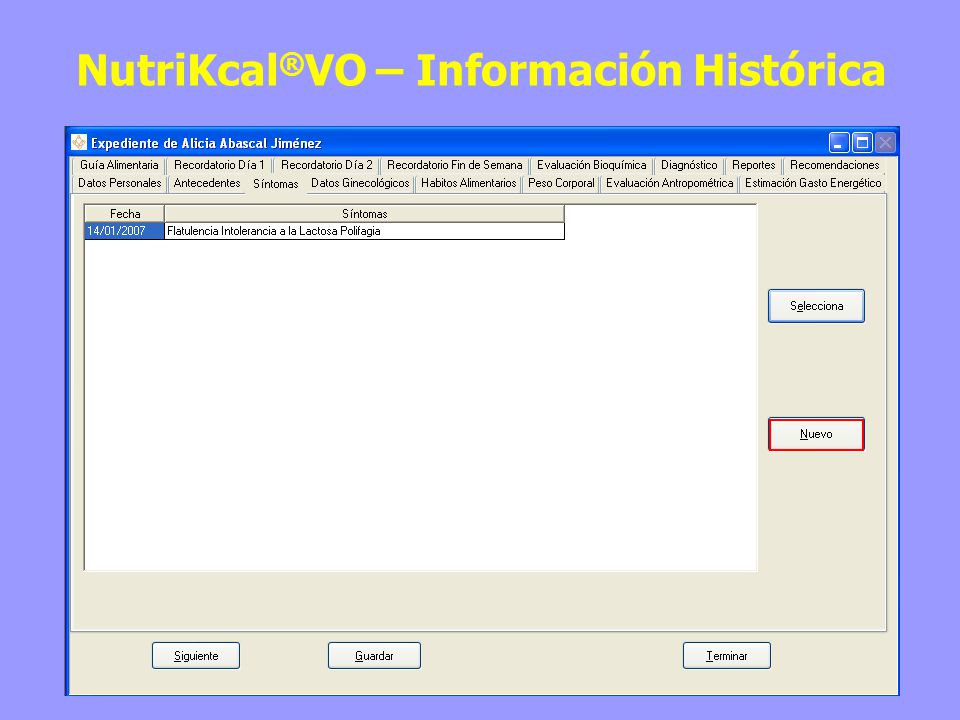This screenshot has height=720, width=960.
Task: Click the application icon in the title bar
Action: point(79,143)
